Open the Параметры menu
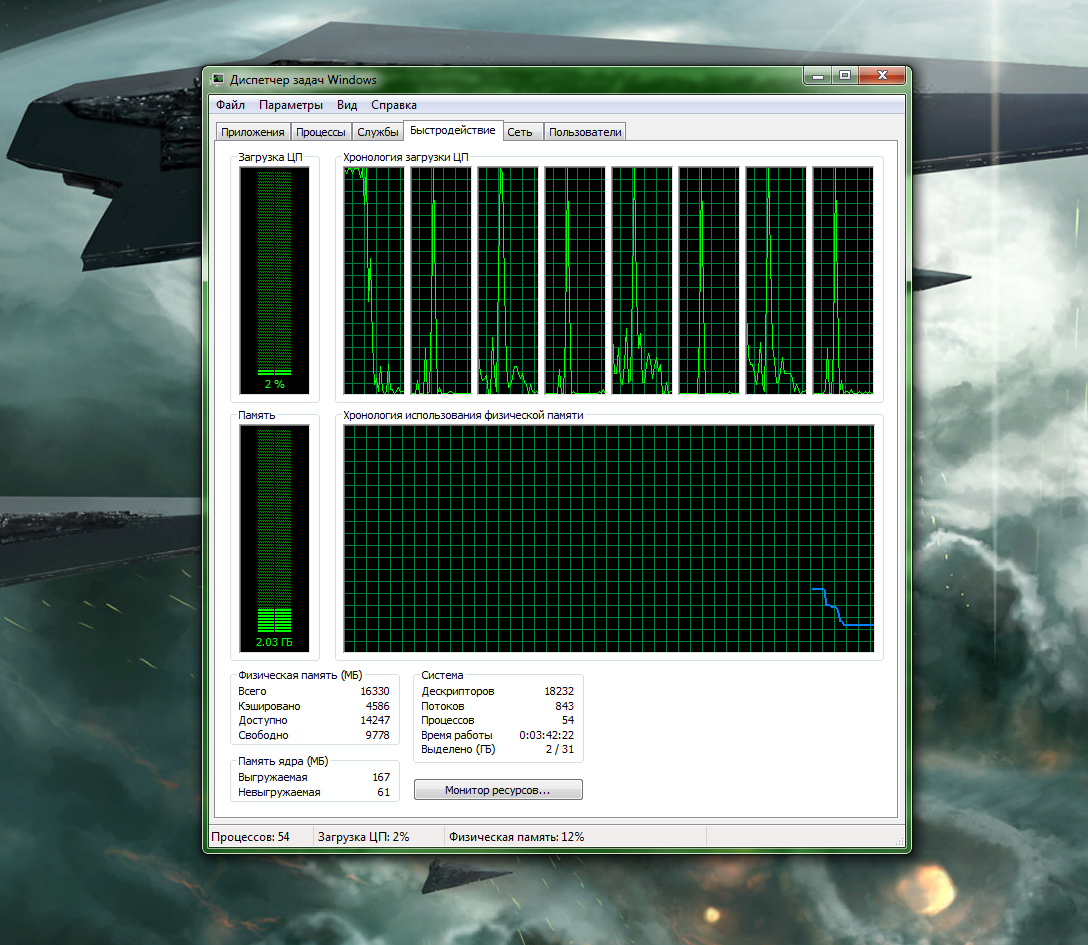Viewport: 1088px width, 945px height. click(x=290, y=105)
